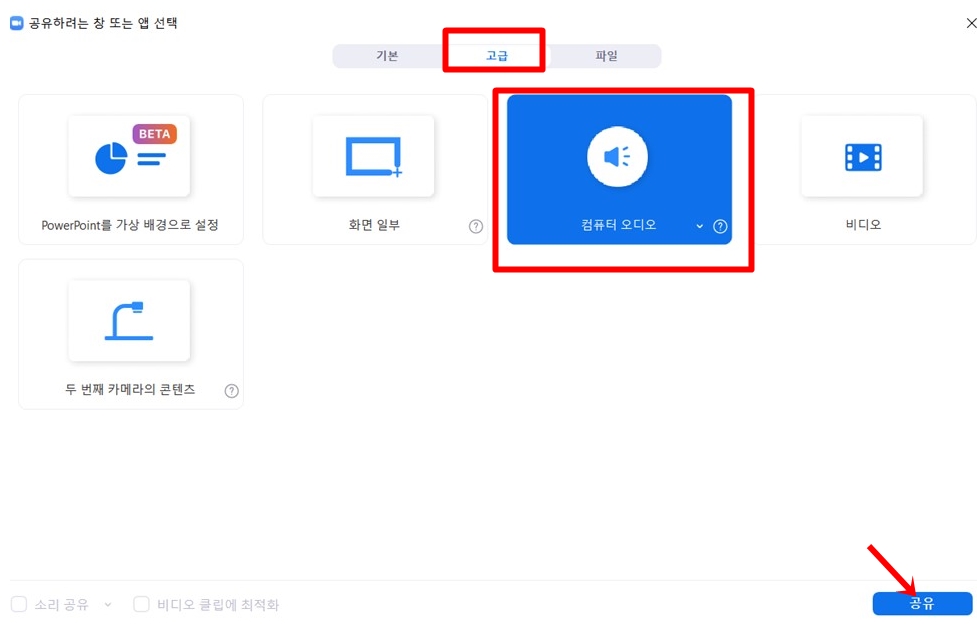Check the sound sharing box at bottom left
Screen dimensions: 977x635
pyautogui.click(x=18, y=604)
